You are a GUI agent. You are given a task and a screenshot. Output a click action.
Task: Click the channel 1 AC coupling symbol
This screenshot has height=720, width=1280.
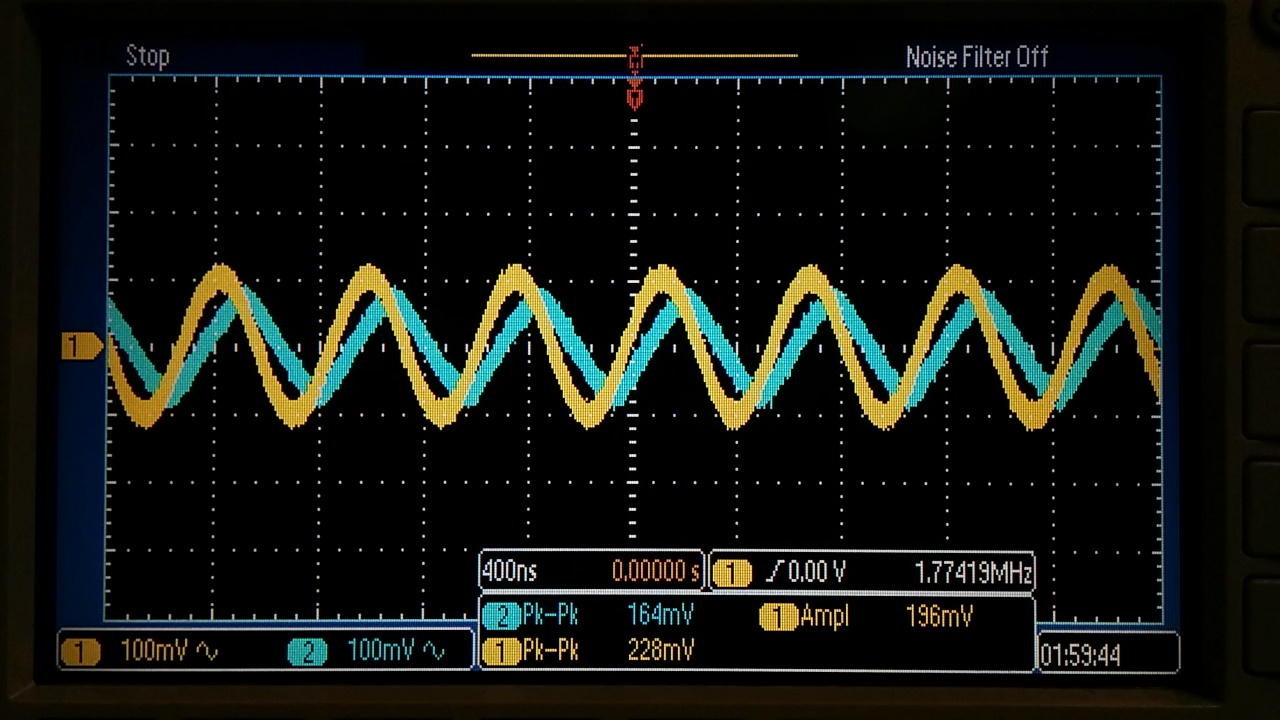pyautogui.click(x=208, y=652)
